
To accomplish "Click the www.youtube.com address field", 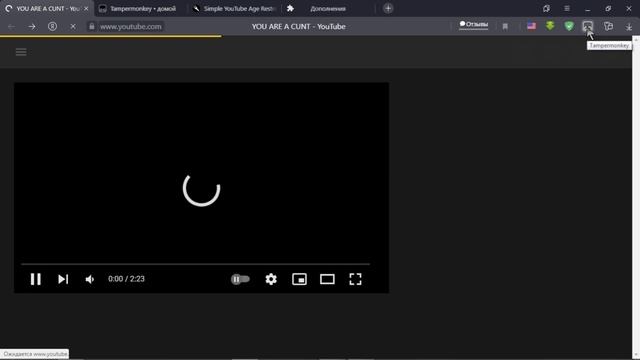I will coord(131,27).
